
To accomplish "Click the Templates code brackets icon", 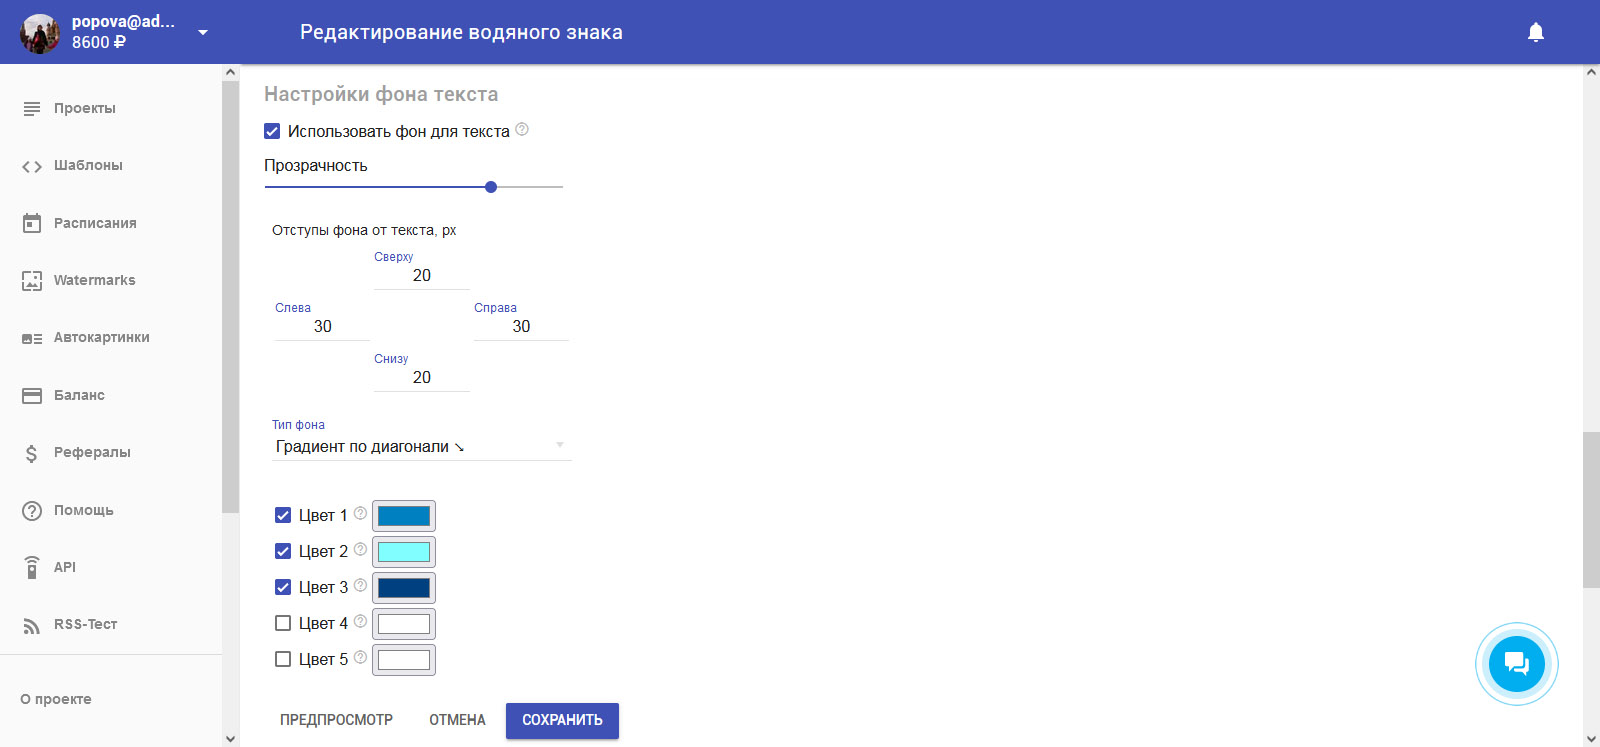I will 32,166.
